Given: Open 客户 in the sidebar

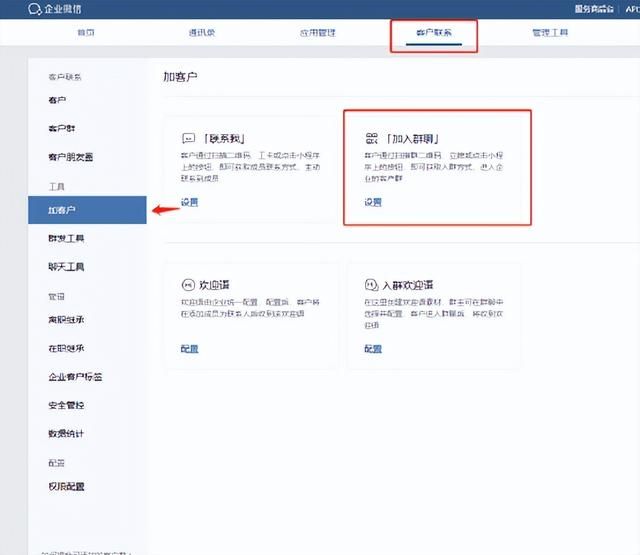Looking at the screenshot, I should [57, 100].
